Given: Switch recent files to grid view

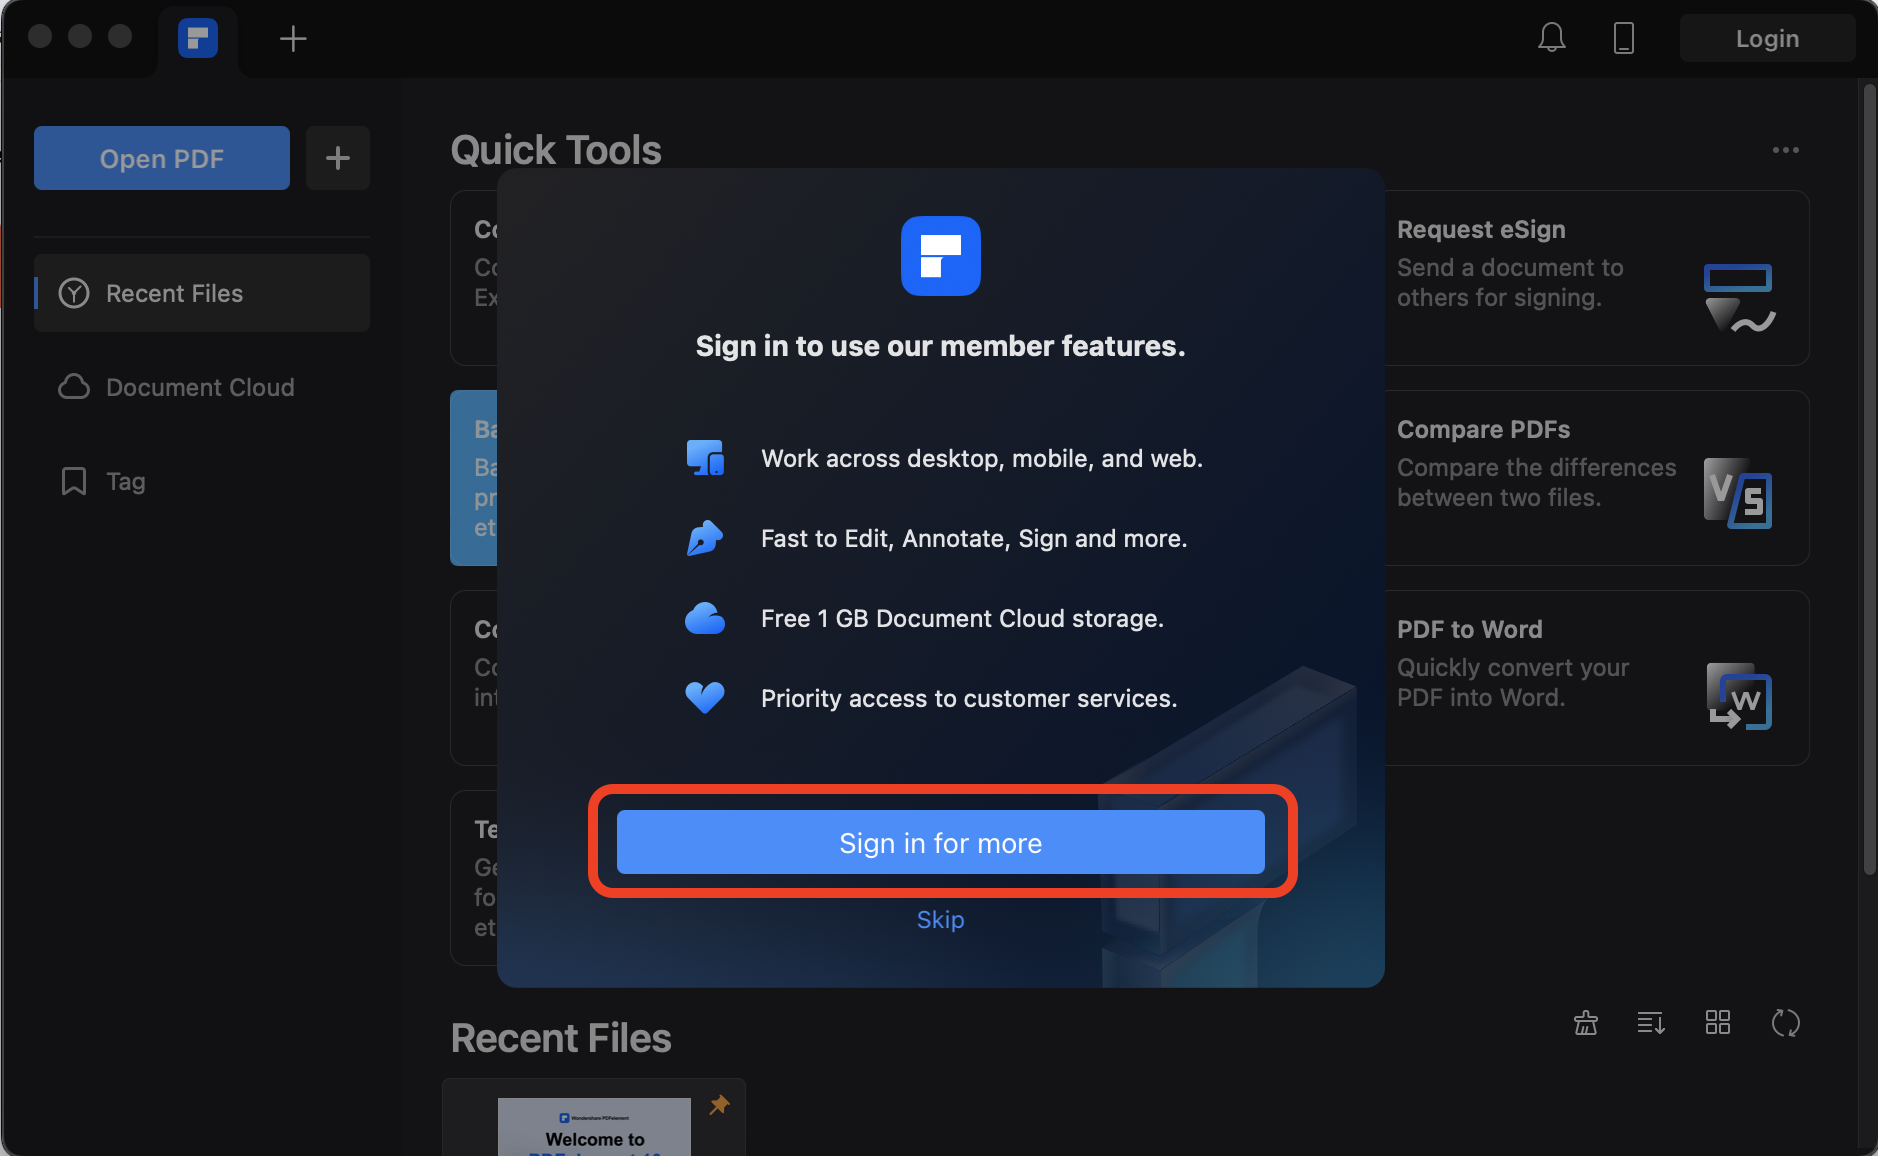Looking at the screenshot, I should 1717,1022.
